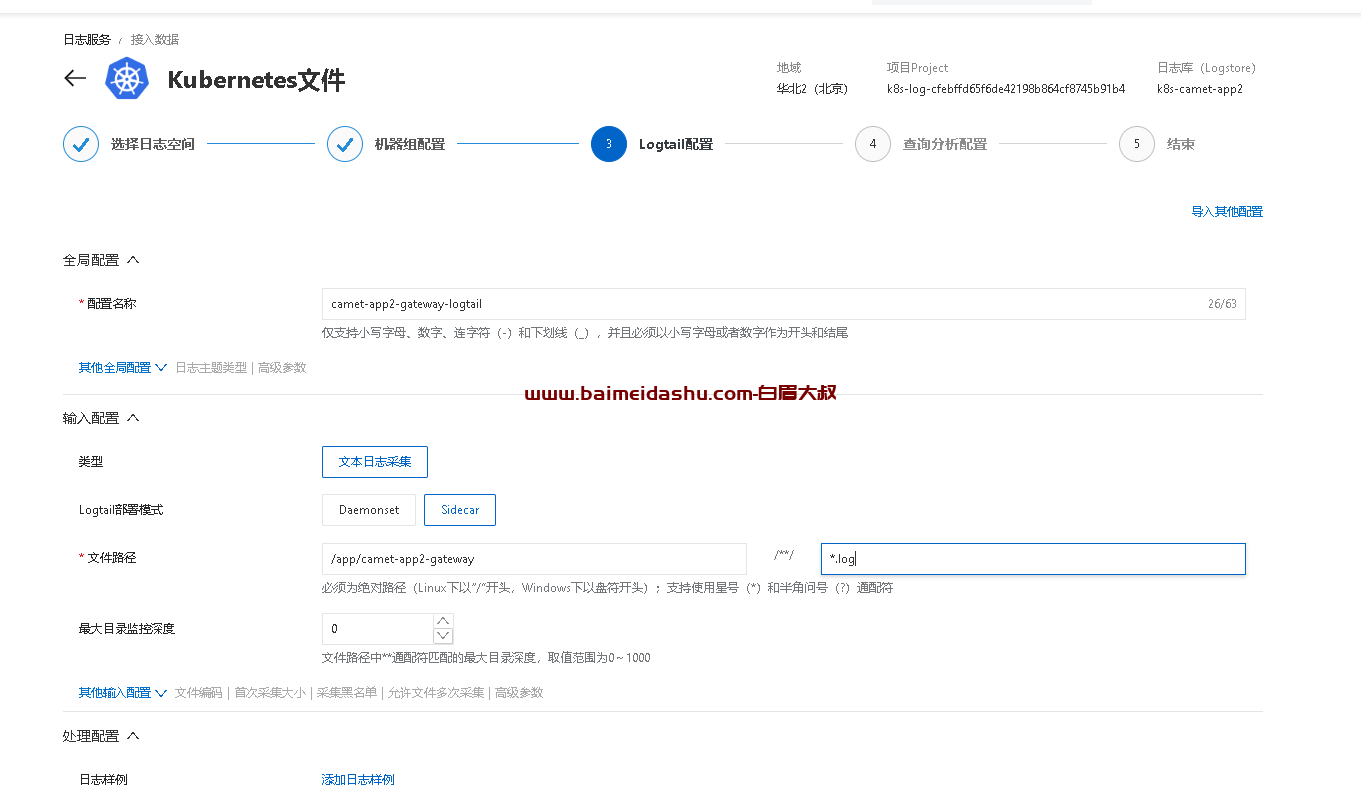Expand 其他输入配置 options
1361x800 pixels.
122,693
